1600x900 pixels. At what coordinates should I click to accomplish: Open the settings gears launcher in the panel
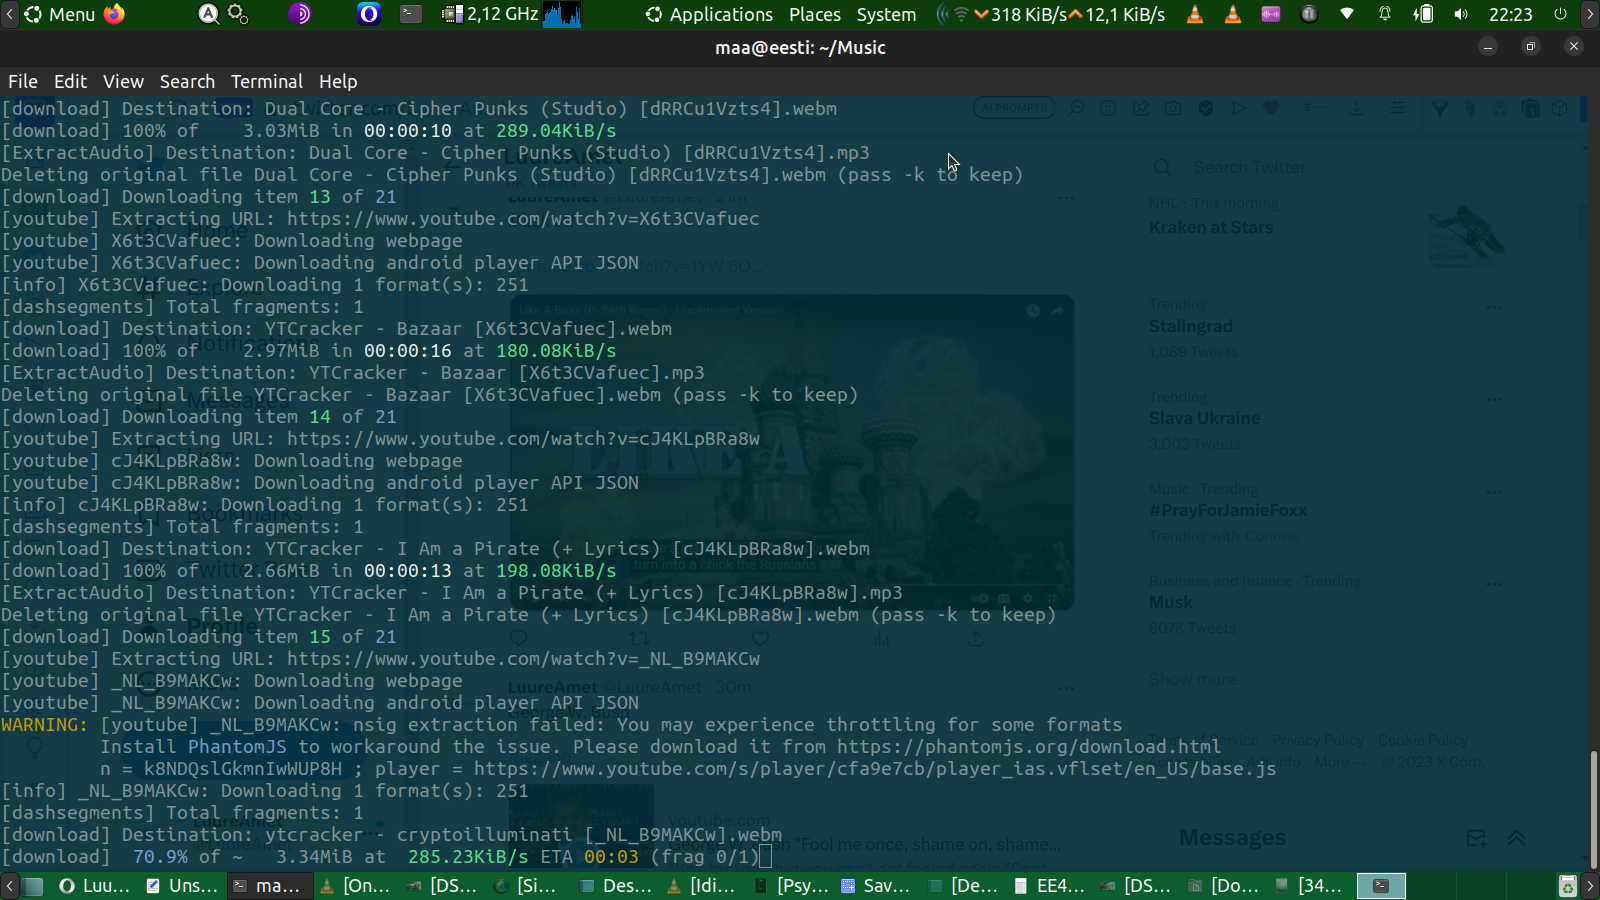[238, 14]
